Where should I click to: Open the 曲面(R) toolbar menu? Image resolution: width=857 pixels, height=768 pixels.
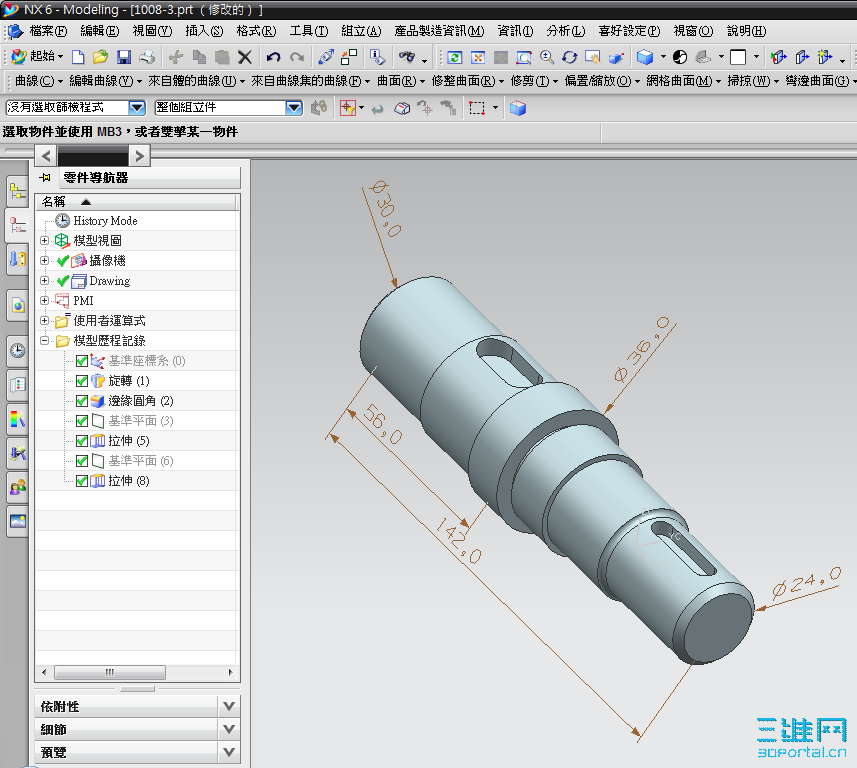click(x=401, y=81)
